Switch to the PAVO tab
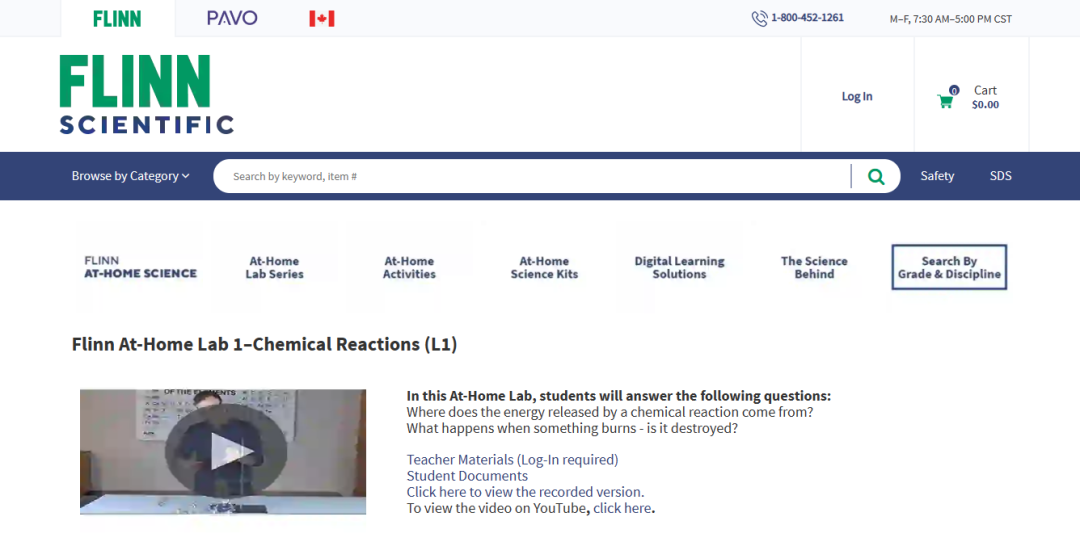 232,19
